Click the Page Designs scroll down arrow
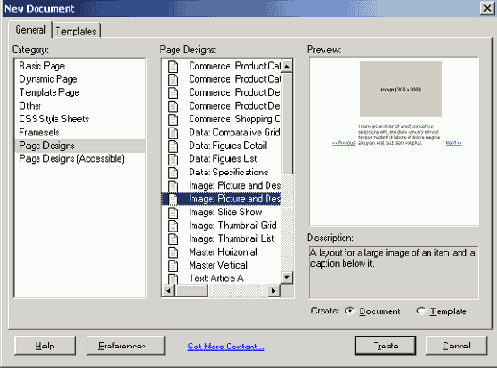 (x=287, y=277)
